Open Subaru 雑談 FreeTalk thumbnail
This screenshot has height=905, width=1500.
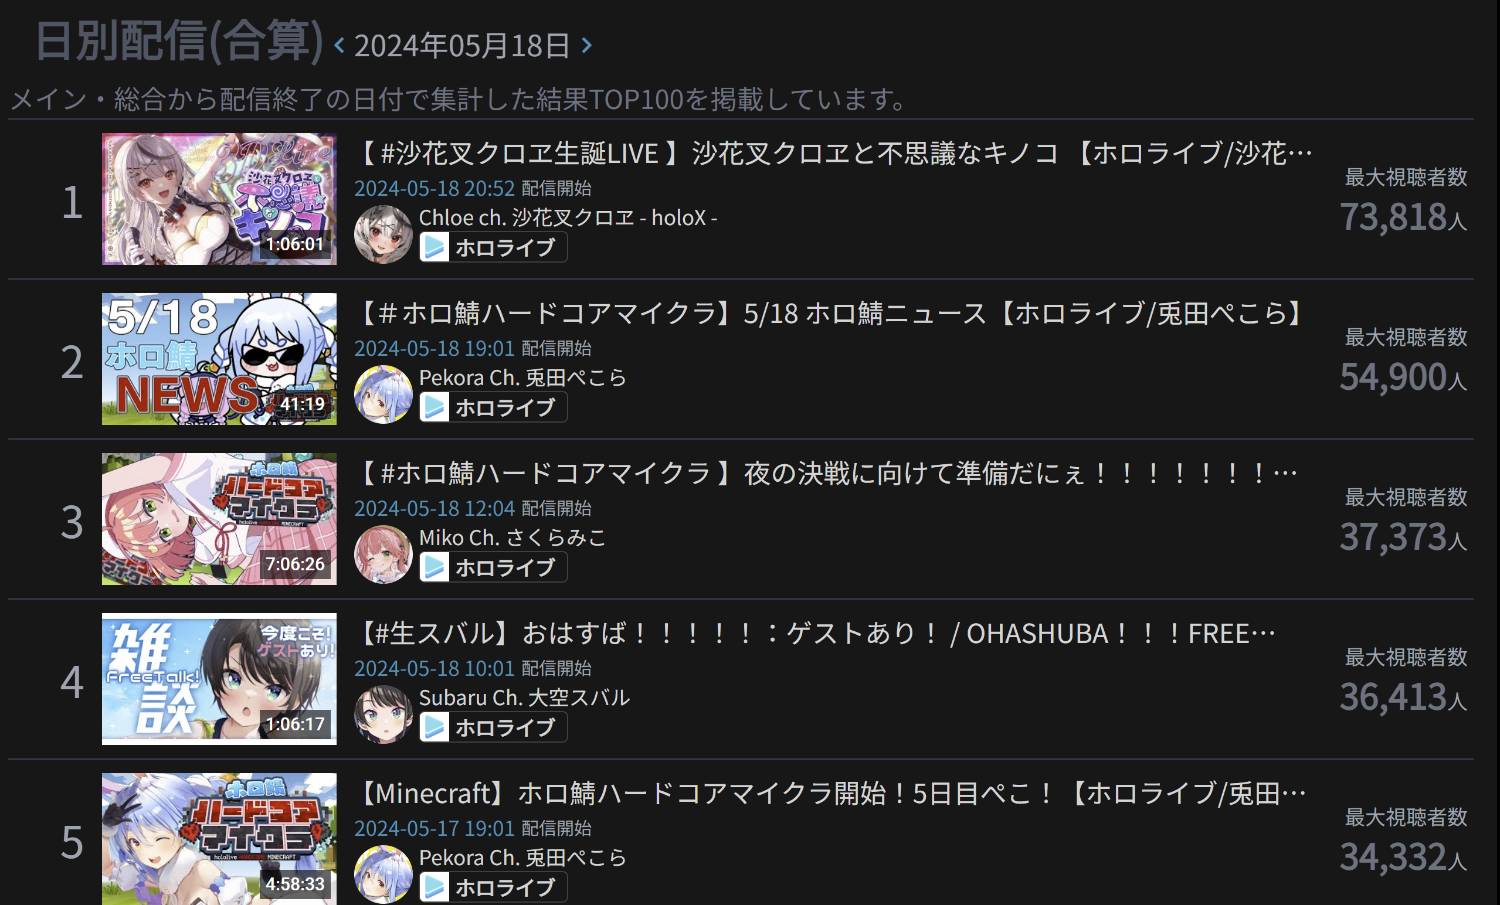click(219, 679)
